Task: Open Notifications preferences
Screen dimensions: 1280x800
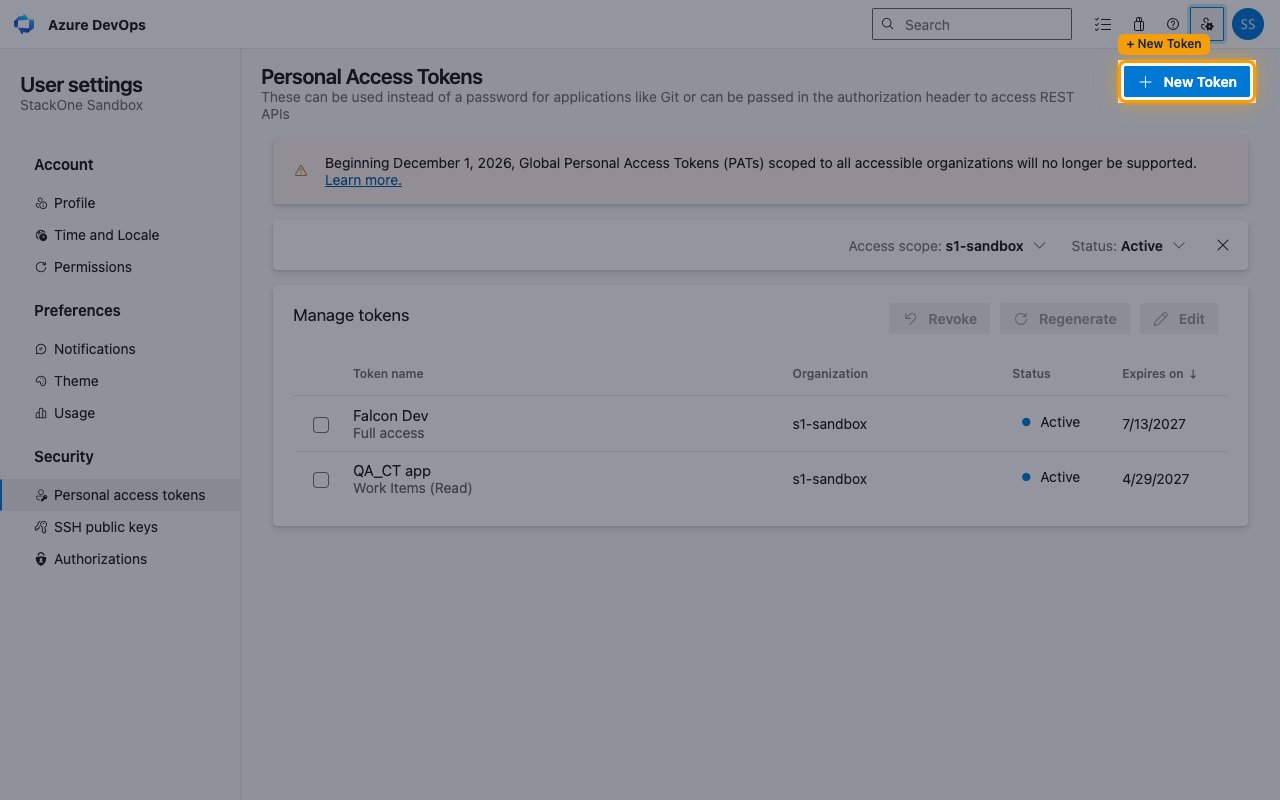Action: coord(120,349)
